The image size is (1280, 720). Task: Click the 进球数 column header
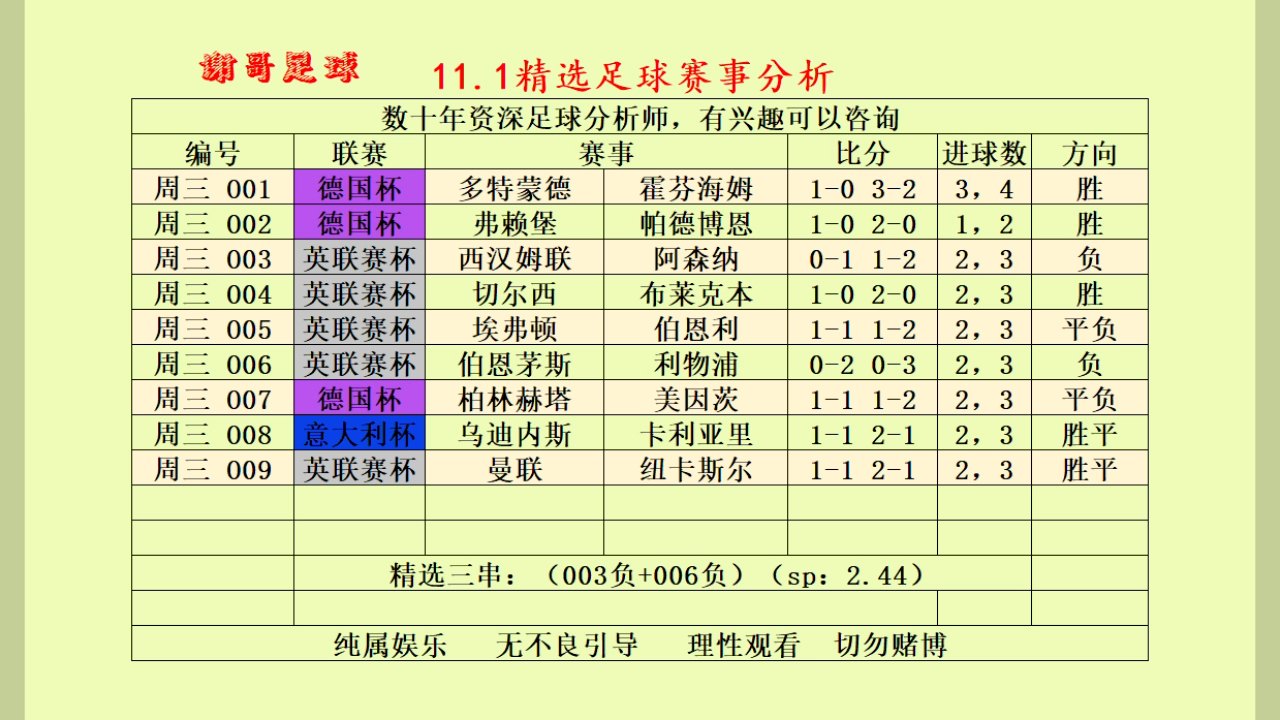tap(984, 153)
